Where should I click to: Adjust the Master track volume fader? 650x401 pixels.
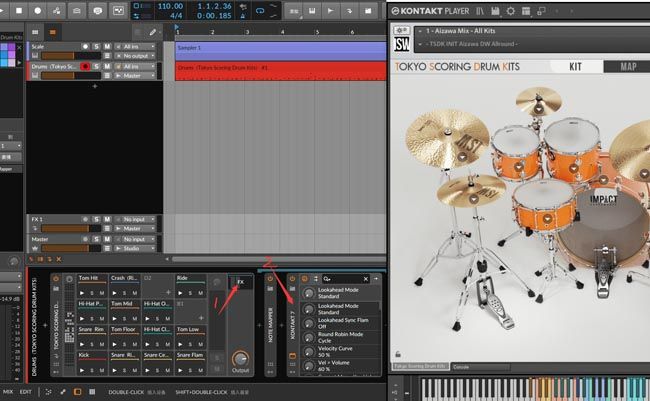pos(71,248)
